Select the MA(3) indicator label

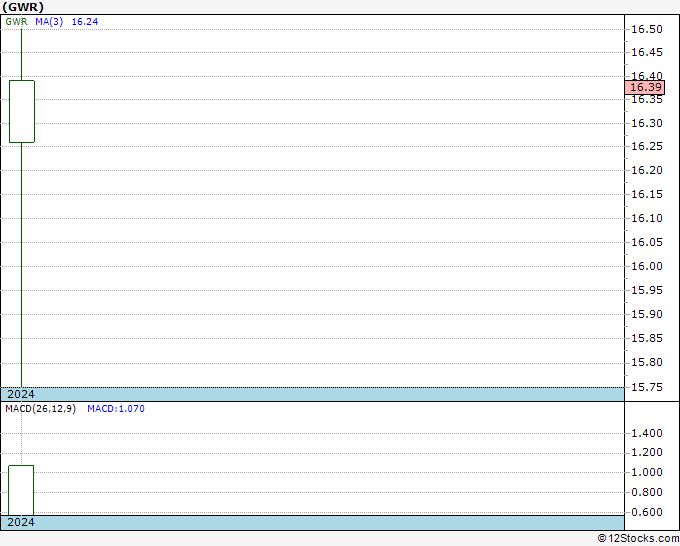pyautogui.click(x=49, y=22)
